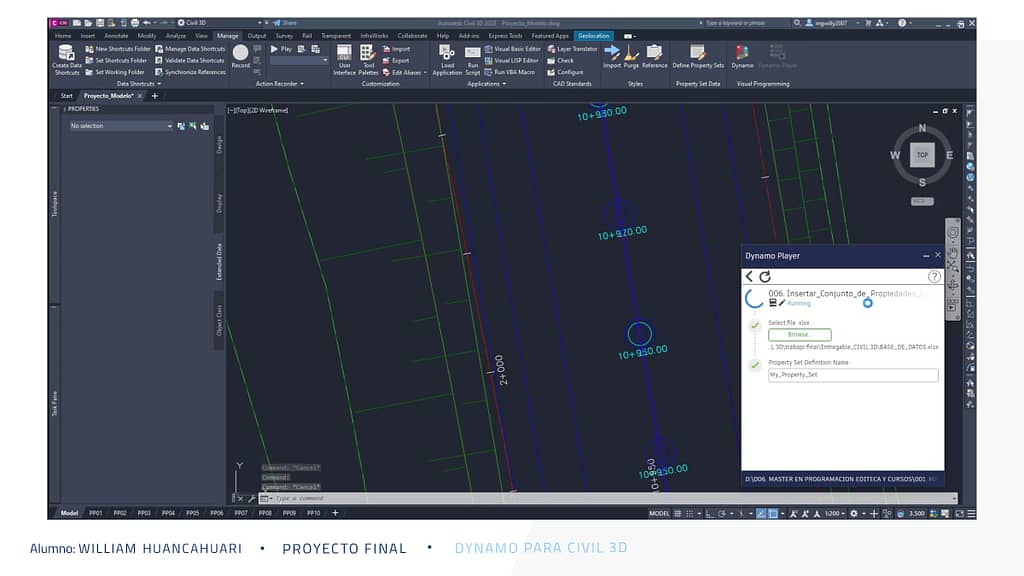Image resolution: width=1024 pixels, height=576 pixels.
Task: Open the Output ribbon tab
Action: tap(257, 36)
